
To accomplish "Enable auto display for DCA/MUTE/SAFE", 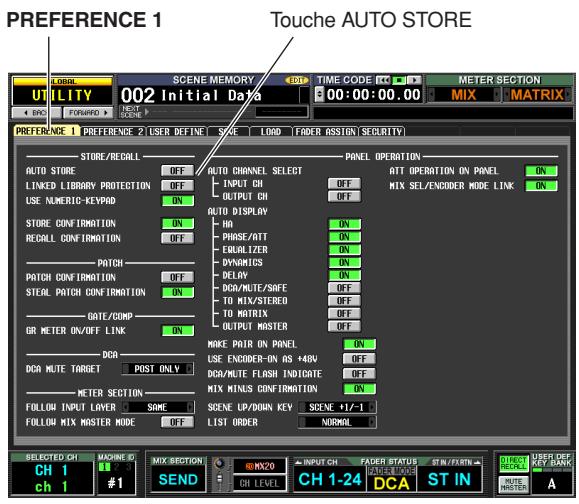I will tap(344, 288).
